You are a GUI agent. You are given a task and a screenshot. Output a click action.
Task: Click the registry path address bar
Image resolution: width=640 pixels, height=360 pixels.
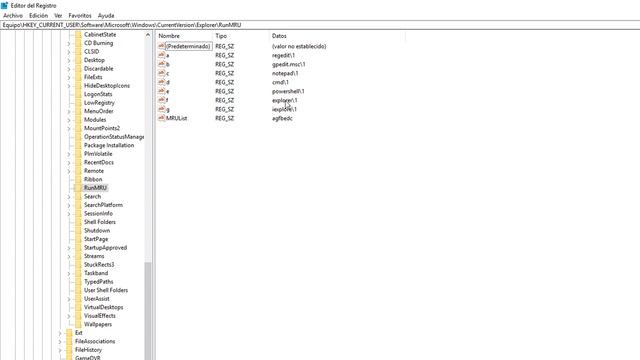(x=320, y=25)
